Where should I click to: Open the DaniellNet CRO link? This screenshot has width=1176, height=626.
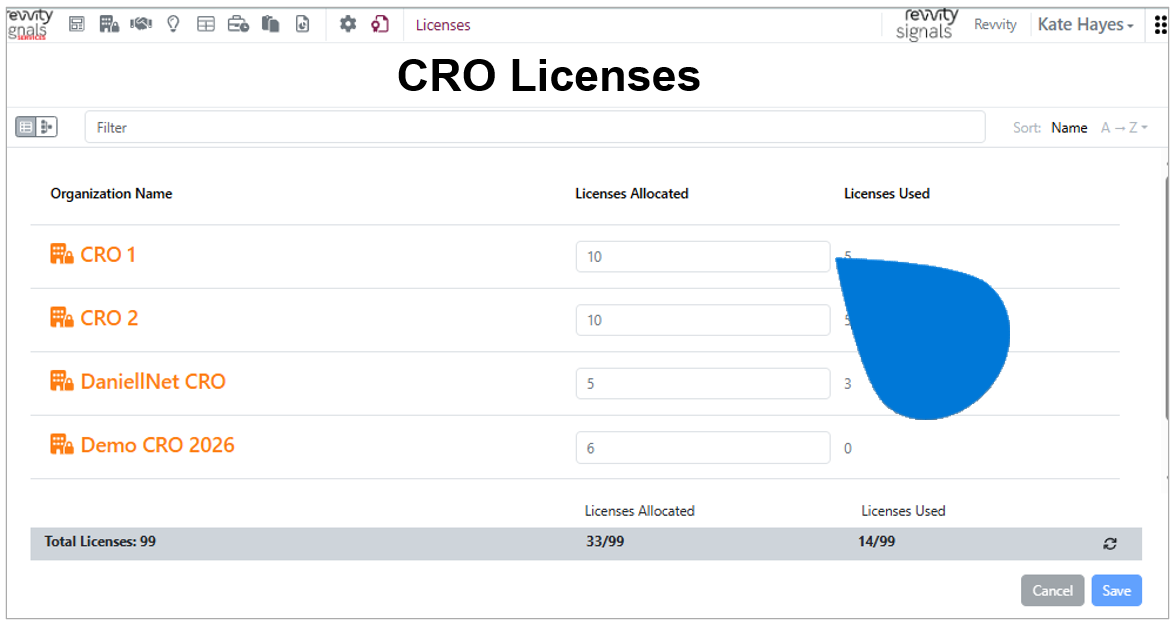153,381
